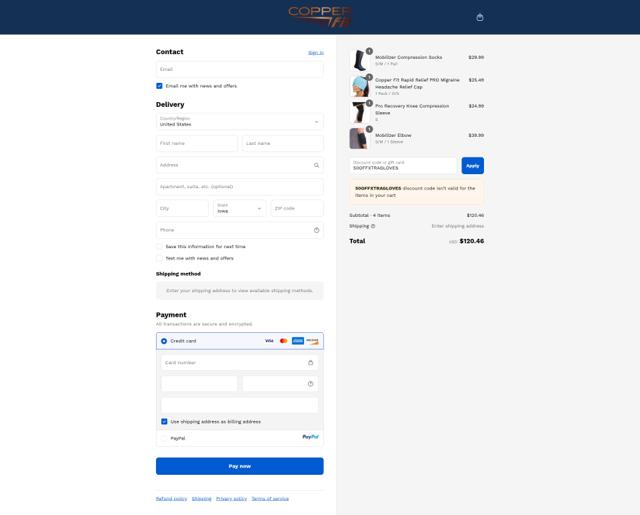640x515 pixels.
Task: Click the address search magnifier icon
Action: pyautogui.click(x=316, y=165)
